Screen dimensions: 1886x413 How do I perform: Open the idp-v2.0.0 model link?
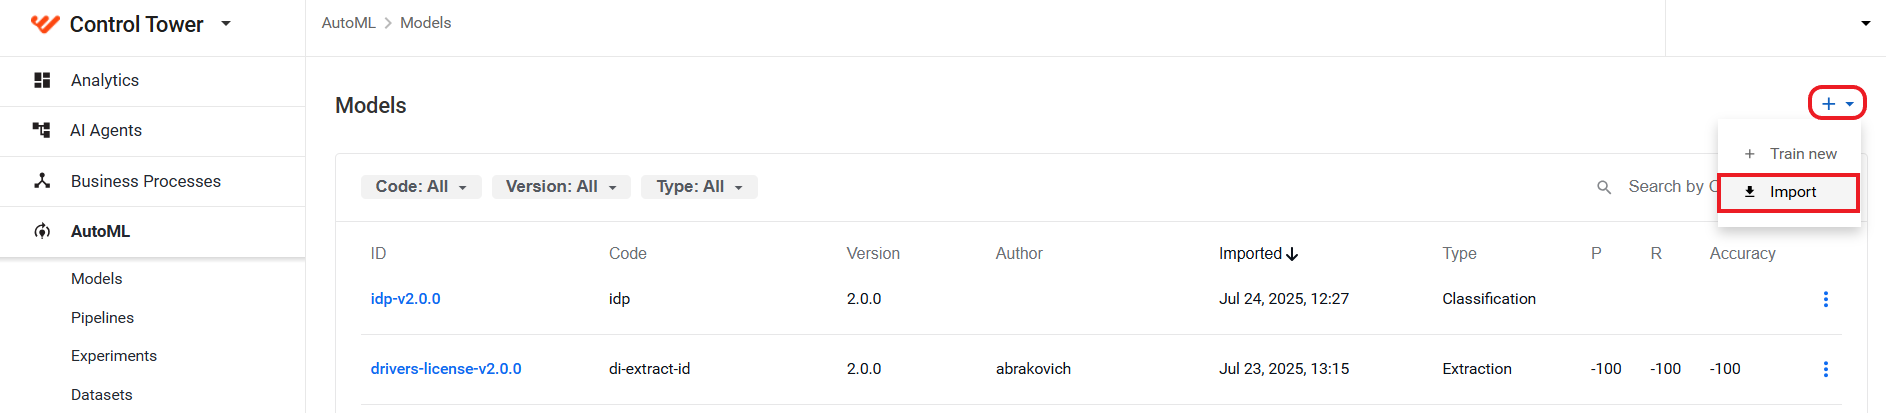(405, 299)
